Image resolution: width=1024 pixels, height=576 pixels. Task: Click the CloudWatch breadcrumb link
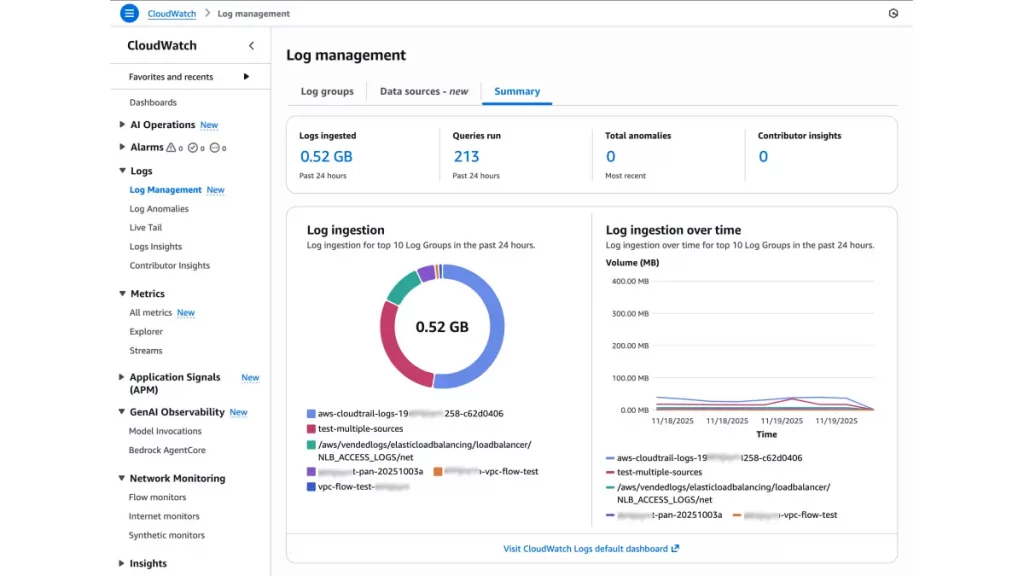point(172,14)
